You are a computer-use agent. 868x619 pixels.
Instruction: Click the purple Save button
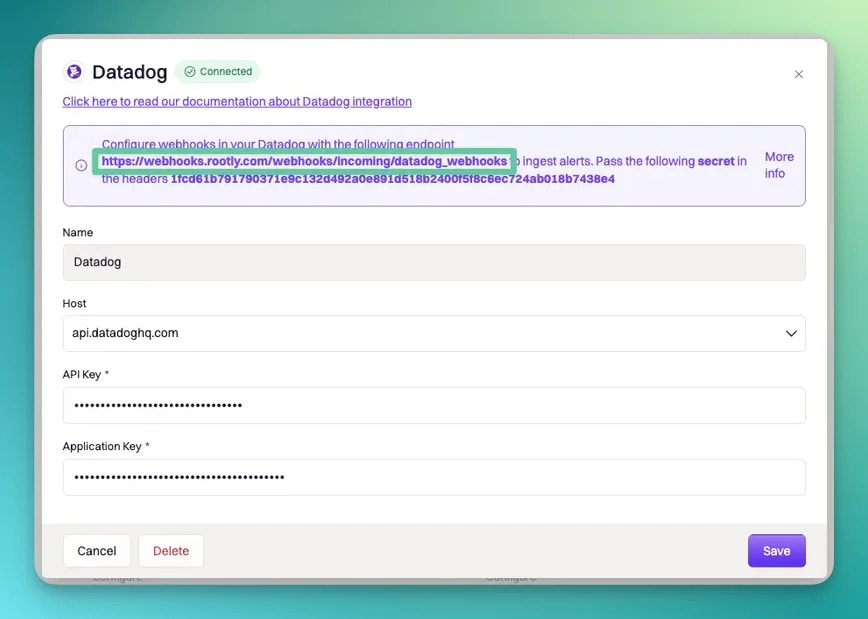(777, 551)
